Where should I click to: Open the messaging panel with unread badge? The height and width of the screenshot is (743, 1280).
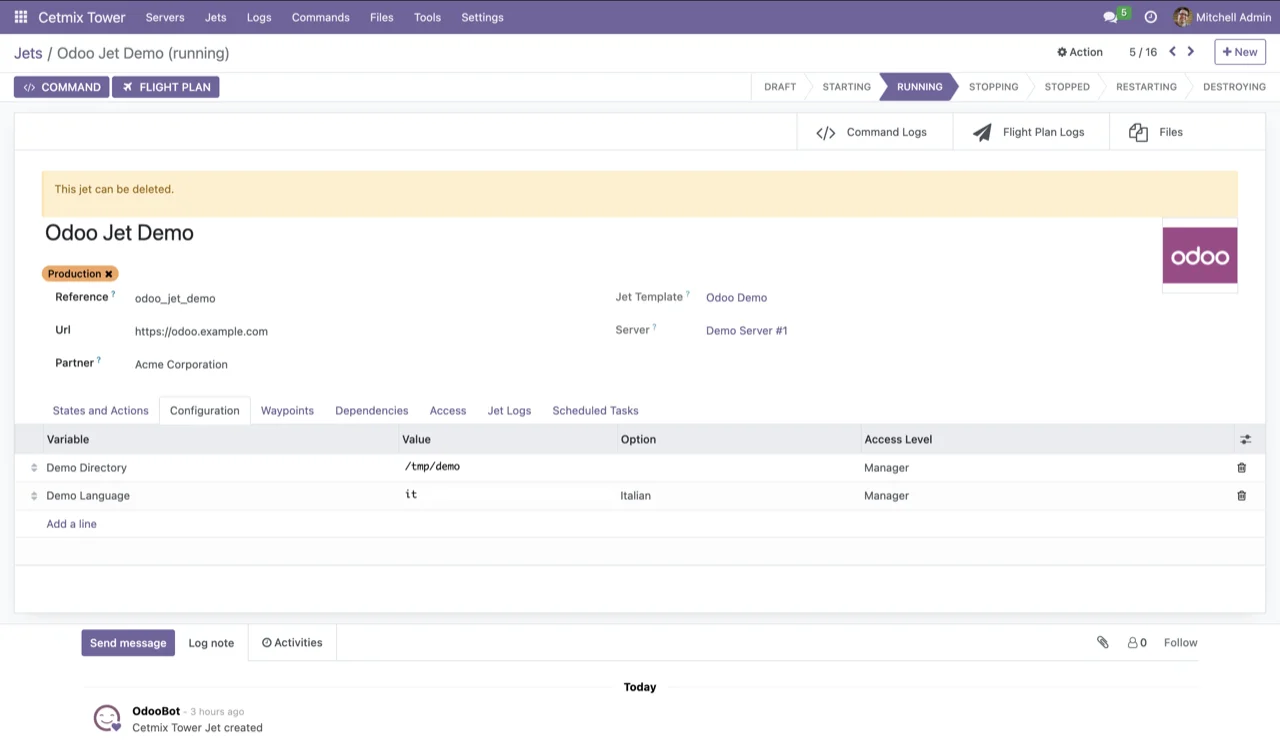1110,17
